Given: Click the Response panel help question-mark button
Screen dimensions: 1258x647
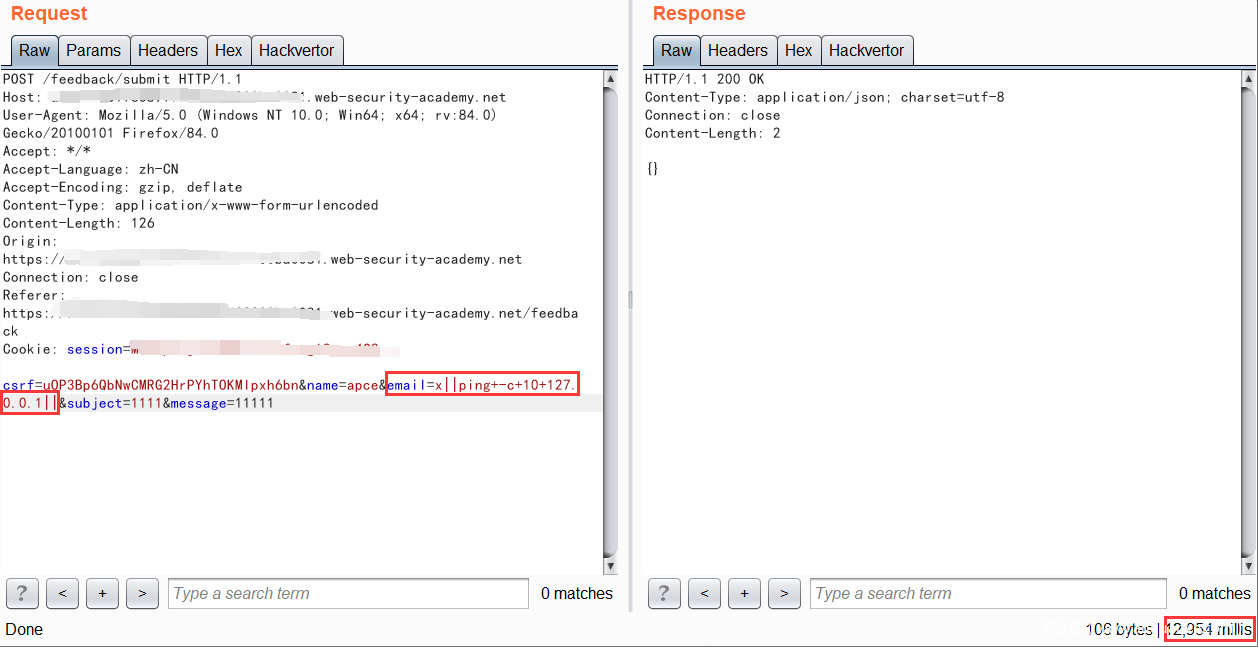Looking at the screenshot, I should [x=664, y=593].
